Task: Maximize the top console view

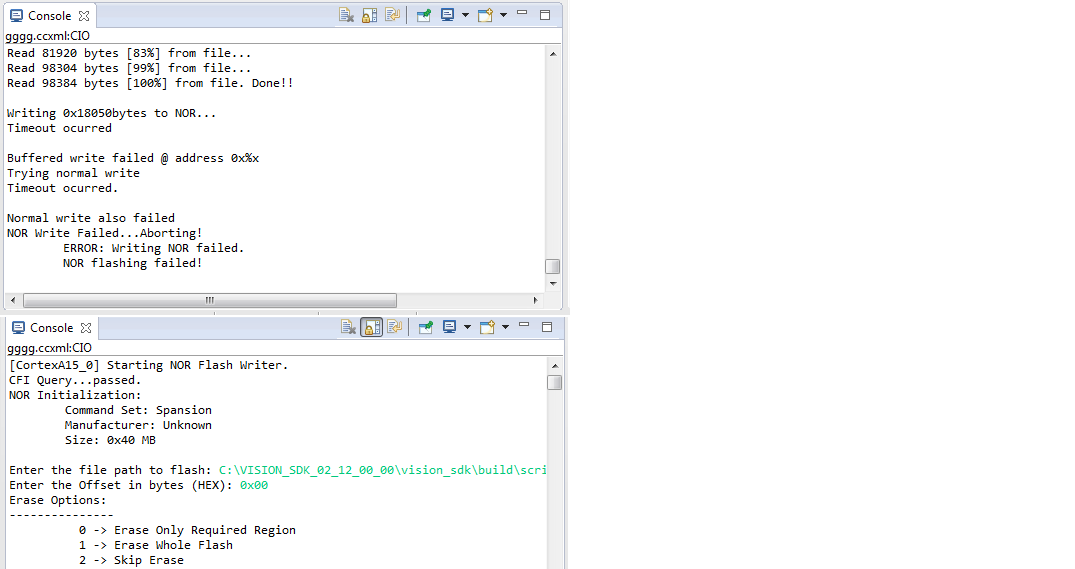Action: click(x=545, y=14)
